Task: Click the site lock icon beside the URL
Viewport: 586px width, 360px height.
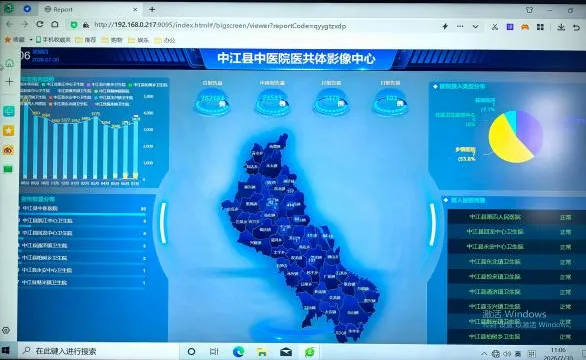Action: tap(86, 25)
